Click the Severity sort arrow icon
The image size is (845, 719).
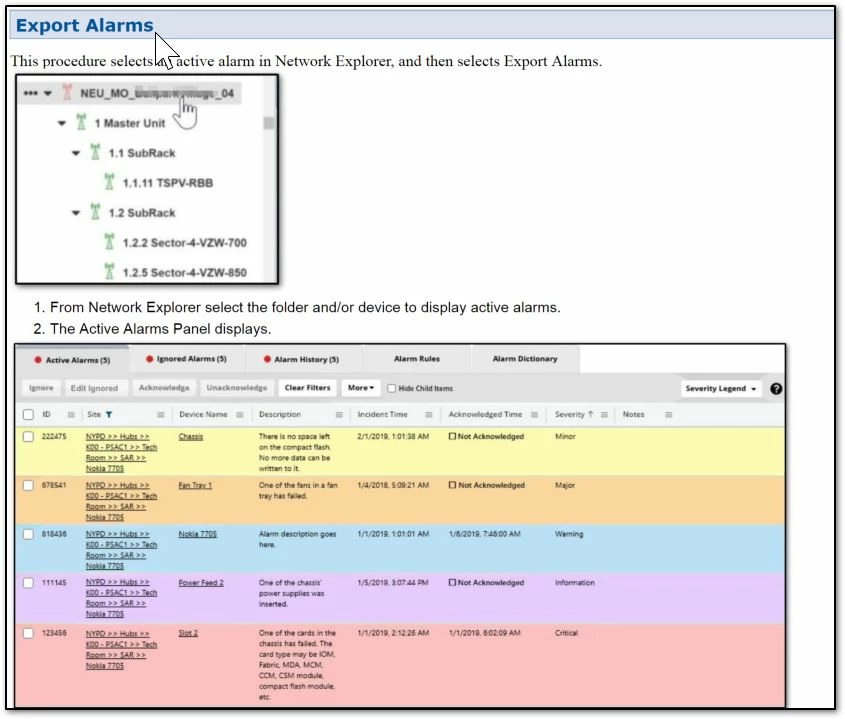coord(591,414)
